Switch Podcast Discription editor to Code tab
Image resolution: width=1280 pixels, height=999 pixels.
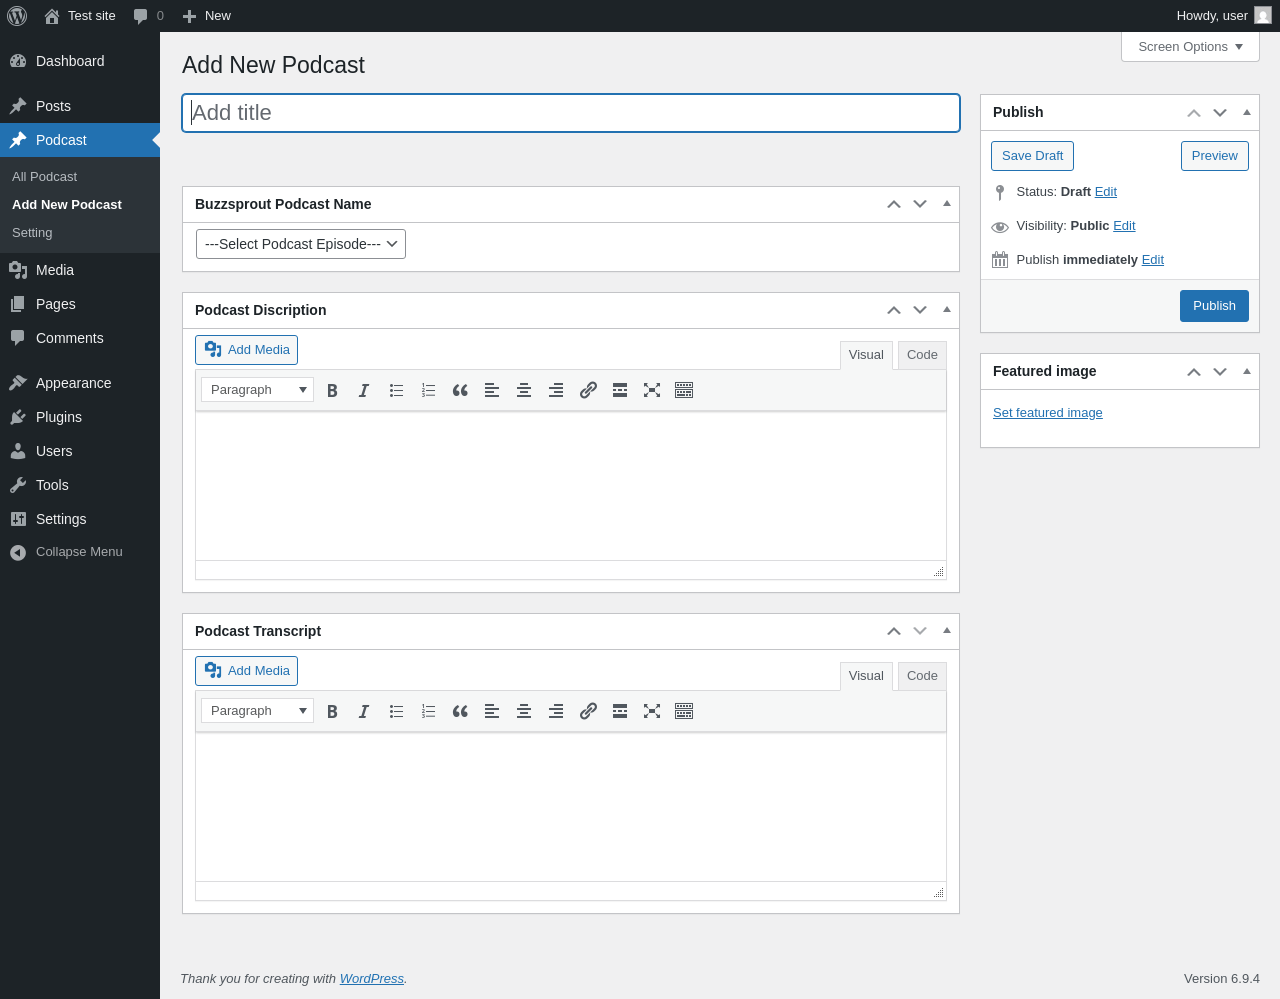click(x=922, y=355)
